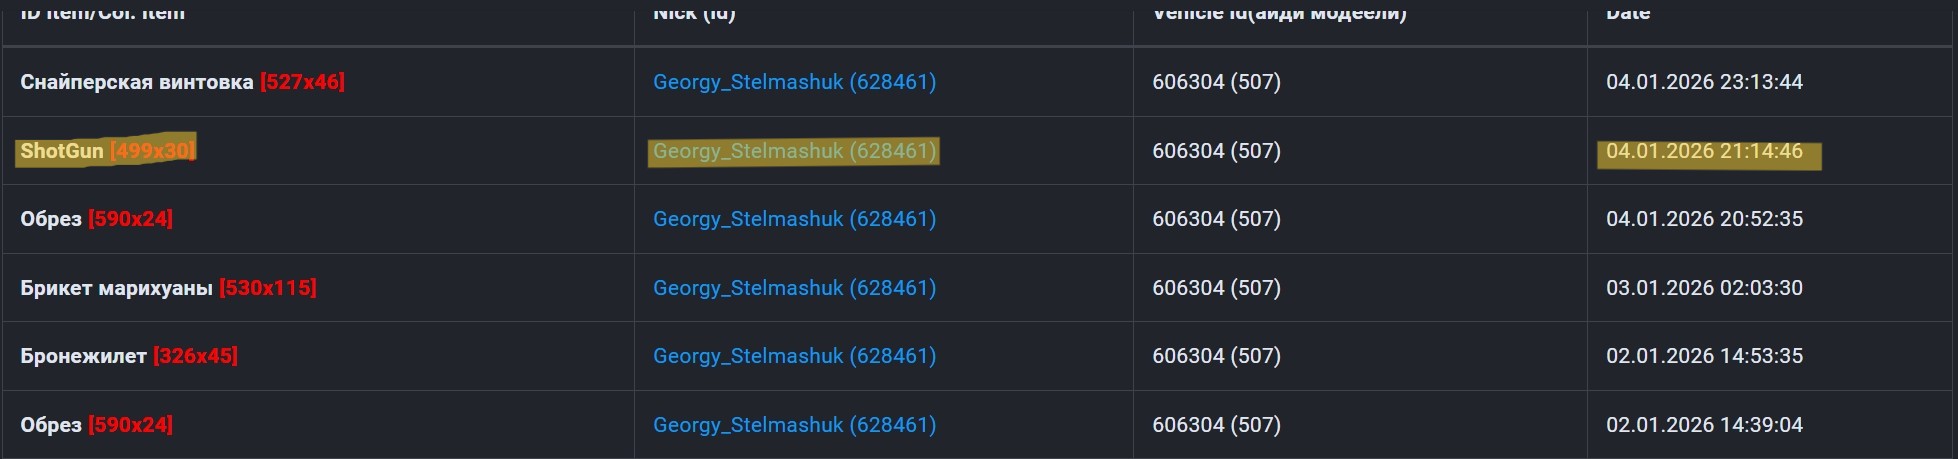Click the highlighted date 04.01.2026 21:14:46
Viewport: 1958px width, 459px height.
[x=1704, y=151]
